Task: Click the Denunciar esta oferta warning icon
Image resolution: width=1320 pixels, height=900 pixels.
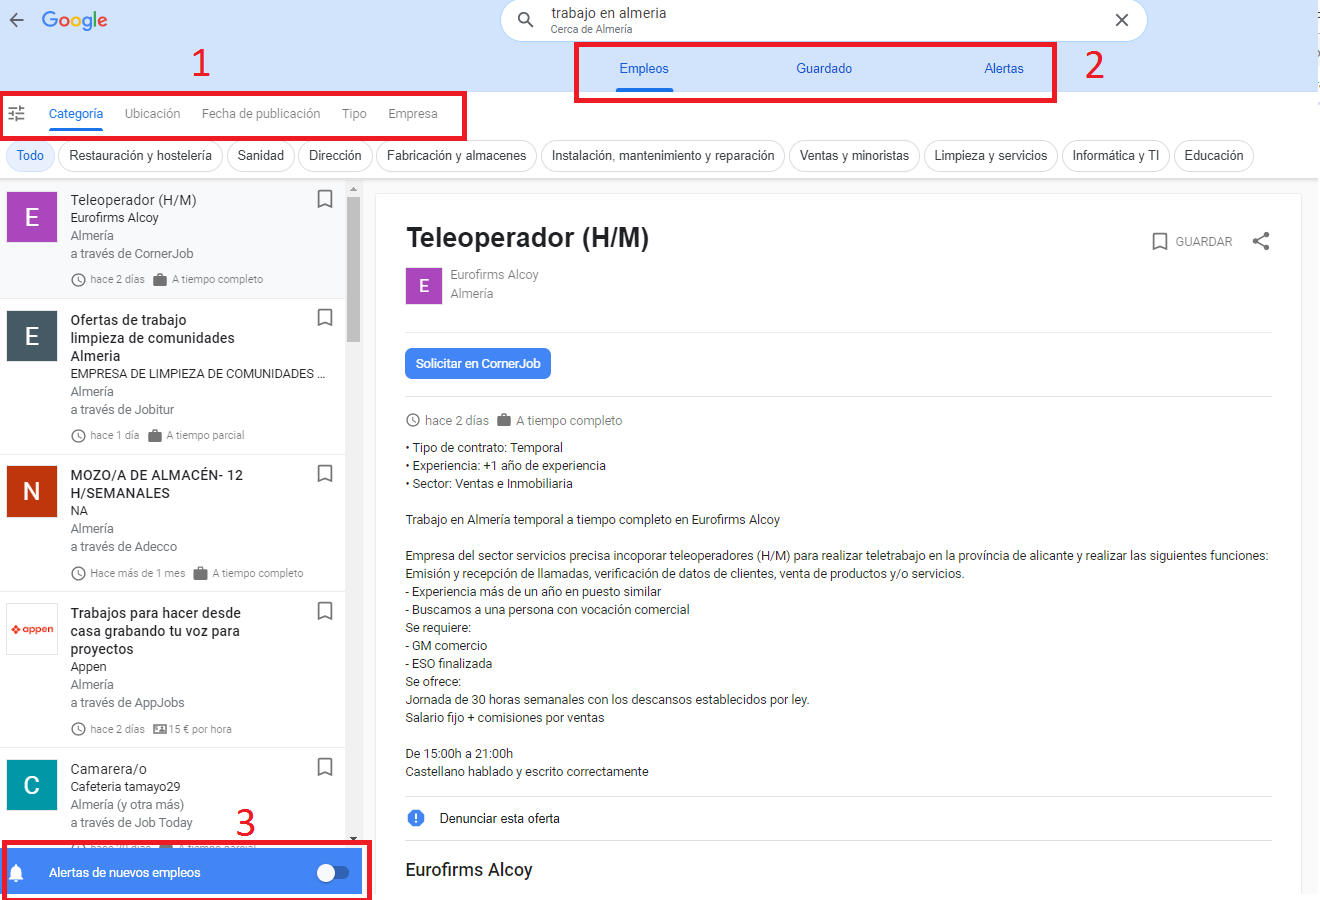Action: coord(416,818)
